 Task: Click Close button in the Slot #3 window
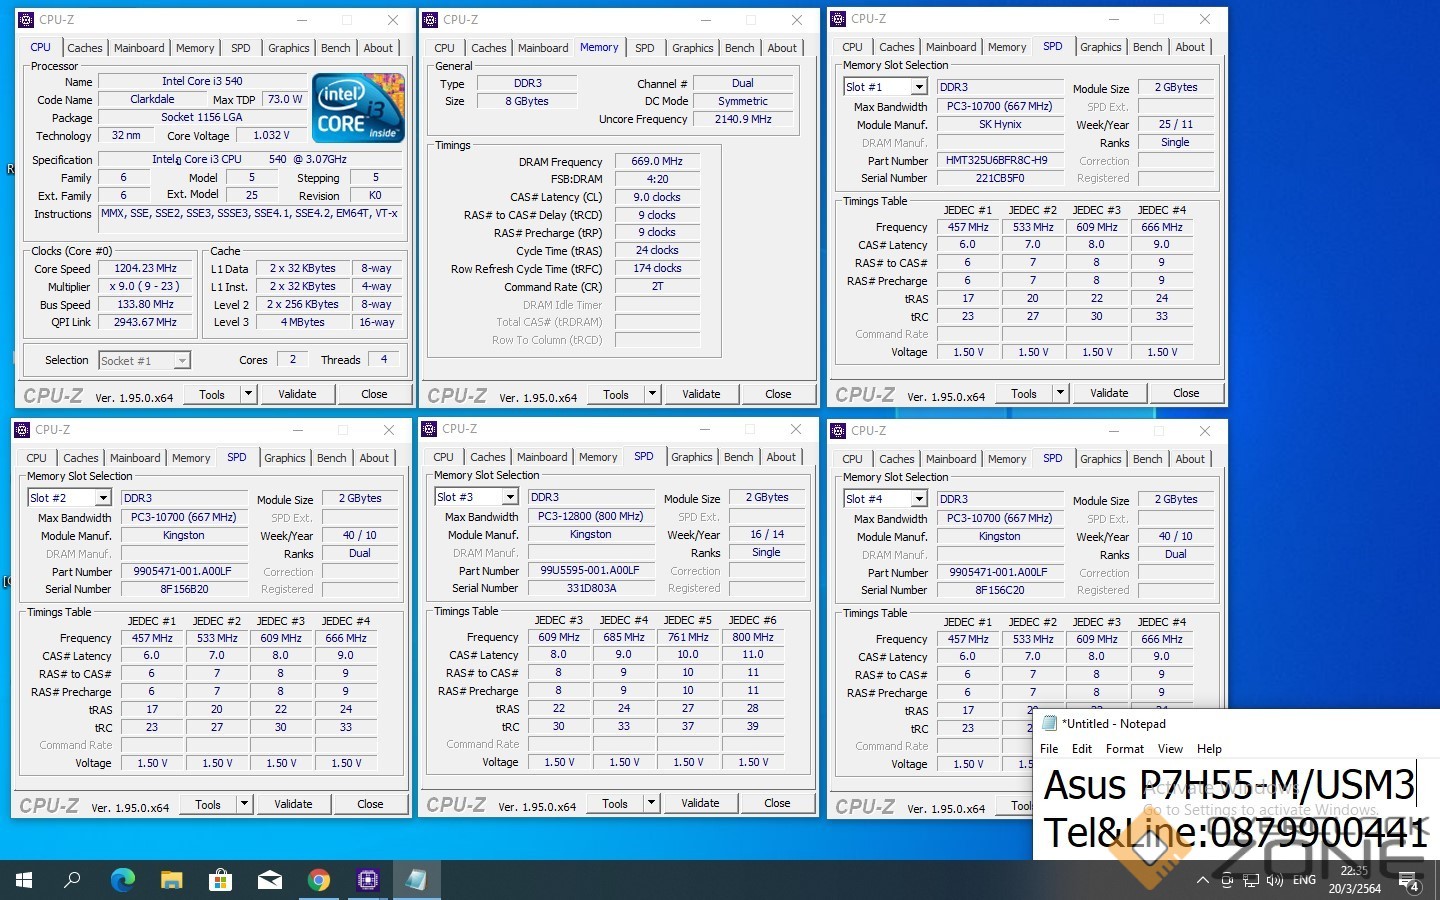tap(777, 803)
